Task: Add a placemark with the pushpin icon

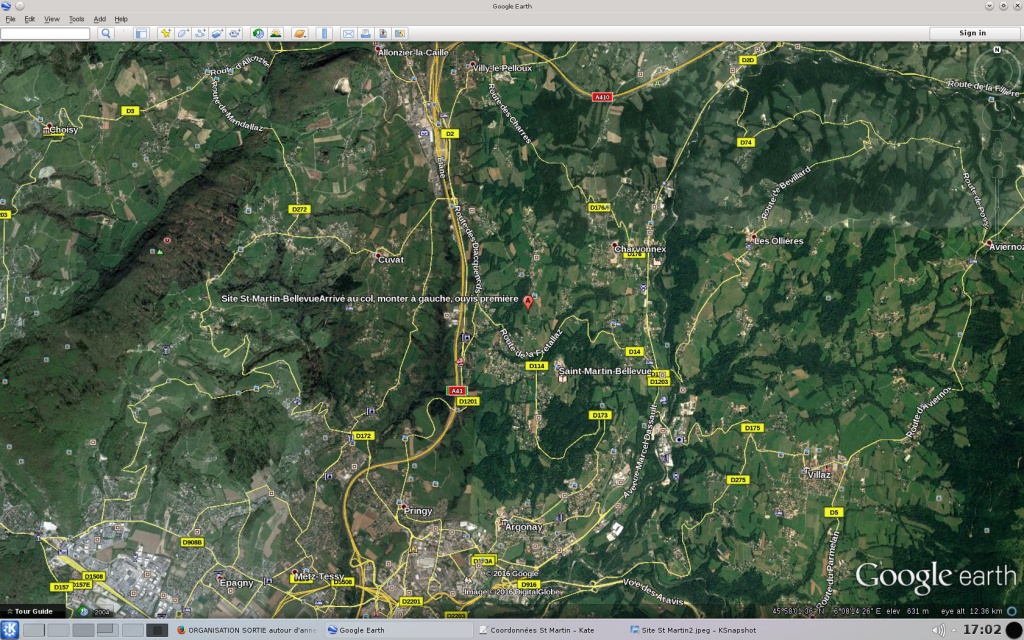Action: point(166,33)
